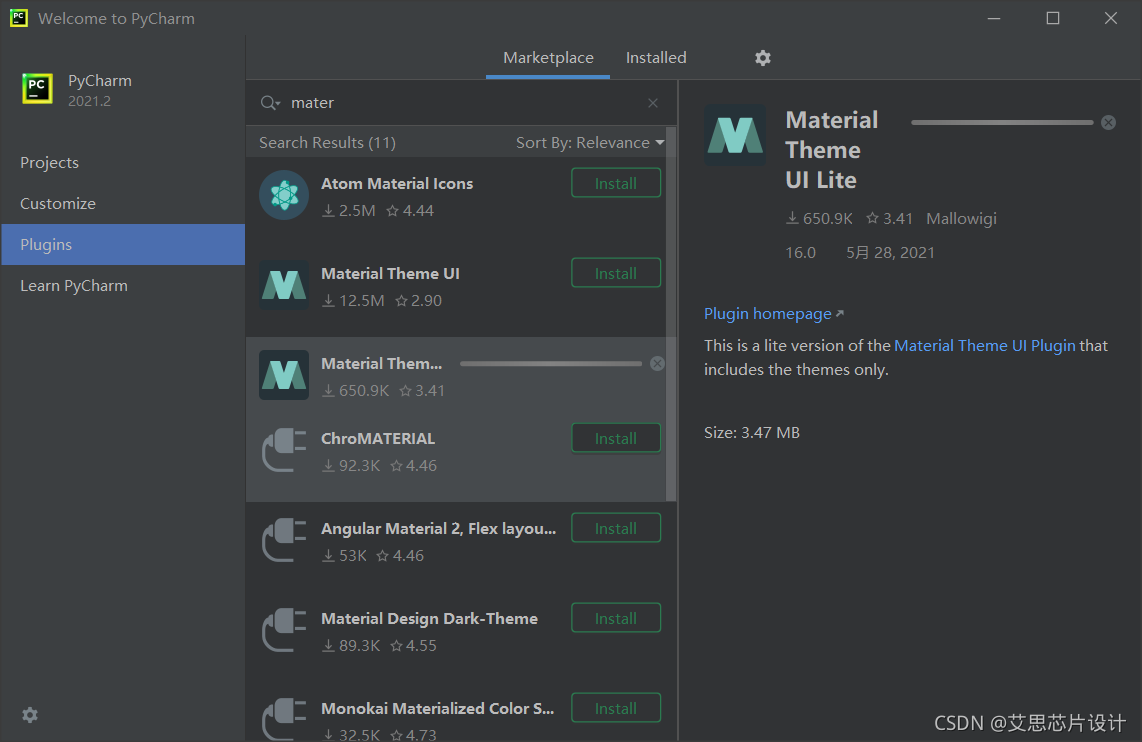Click the 12.5M downloads count
This screenshot has height=742, width=1142.
coord(353,301)
